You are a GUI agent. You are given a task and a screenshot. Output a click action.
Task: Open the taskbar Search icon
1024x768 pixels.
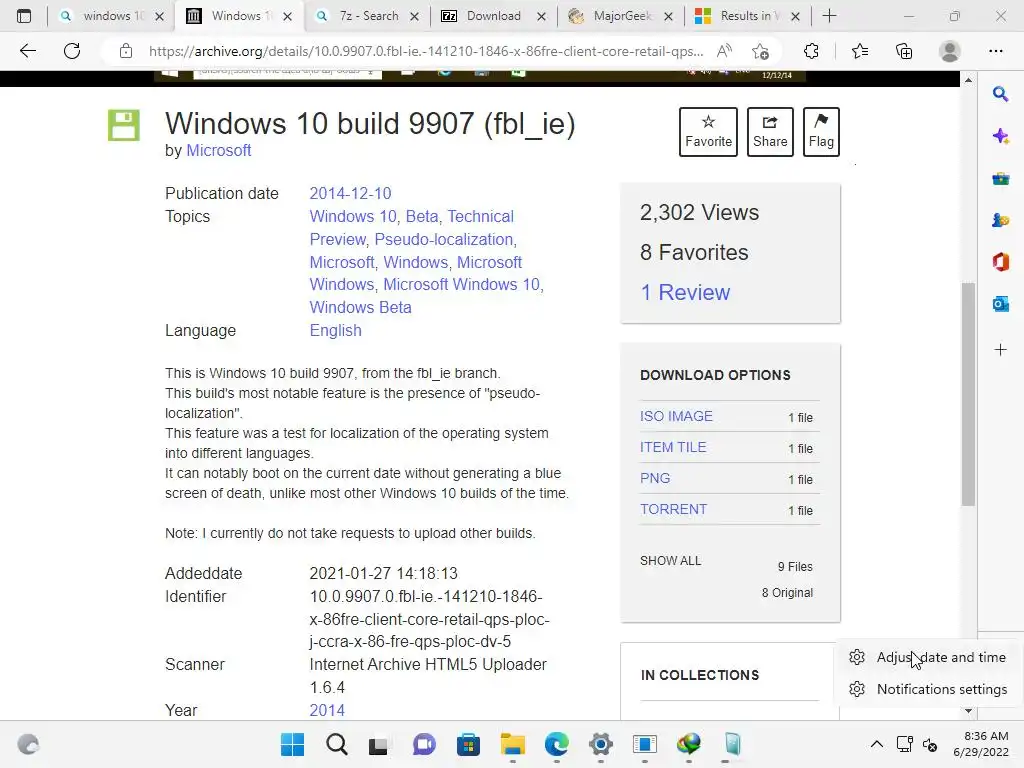[337, 744]
